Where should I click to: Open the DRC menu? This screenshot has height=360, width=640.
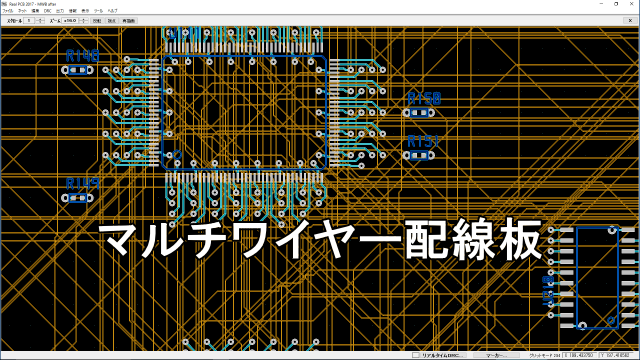coord(48,11)
